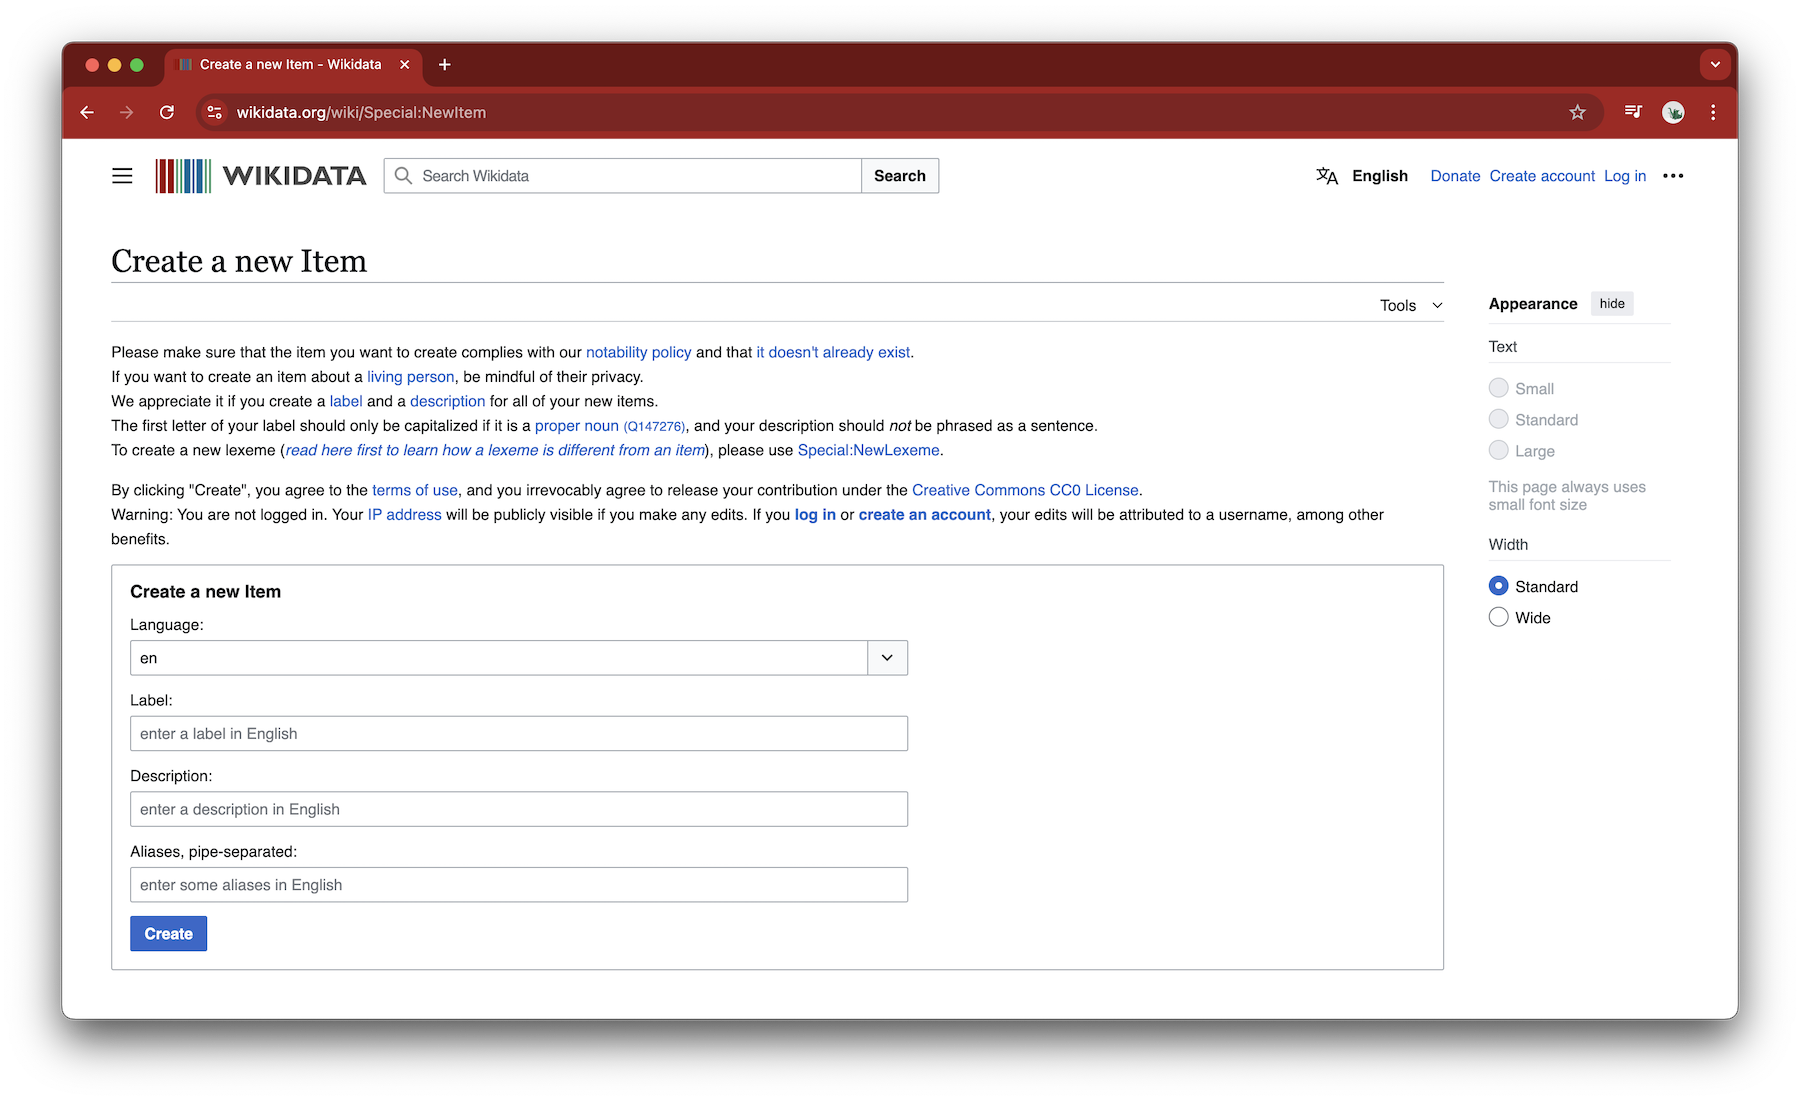Open the Special:NewLexeme link

tap(868, 450)
